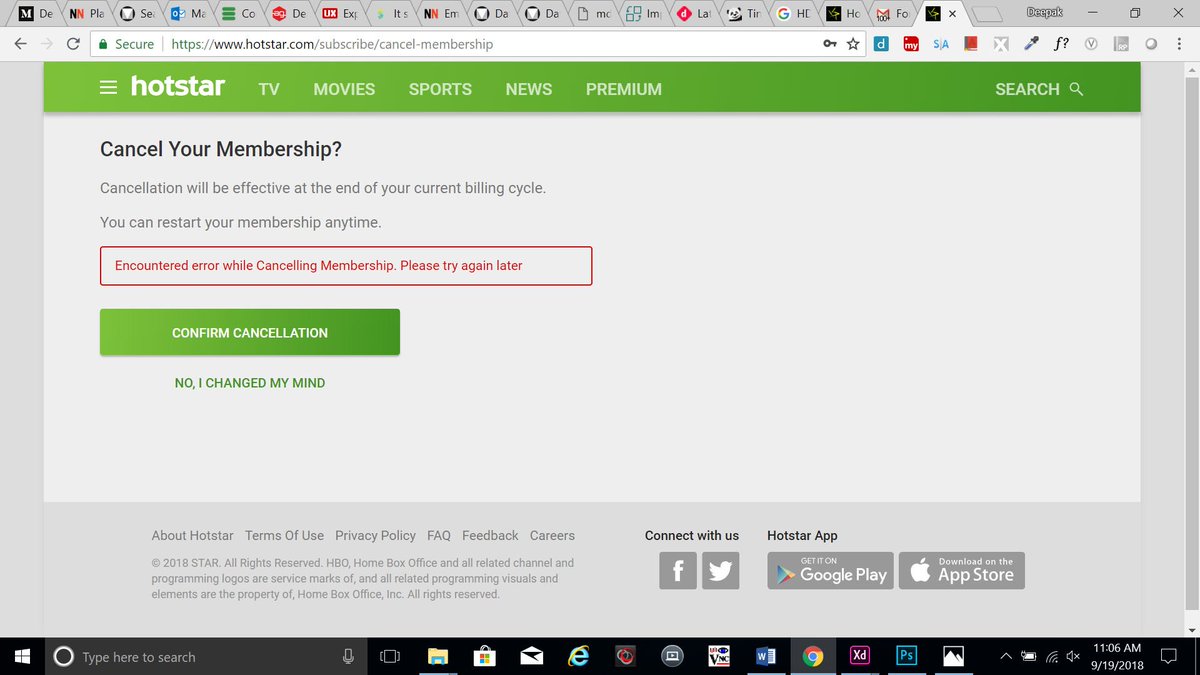This screenshot has width=1200, height=675.
Task: Click Search in Hotstar header
Action: point(1039,89)
